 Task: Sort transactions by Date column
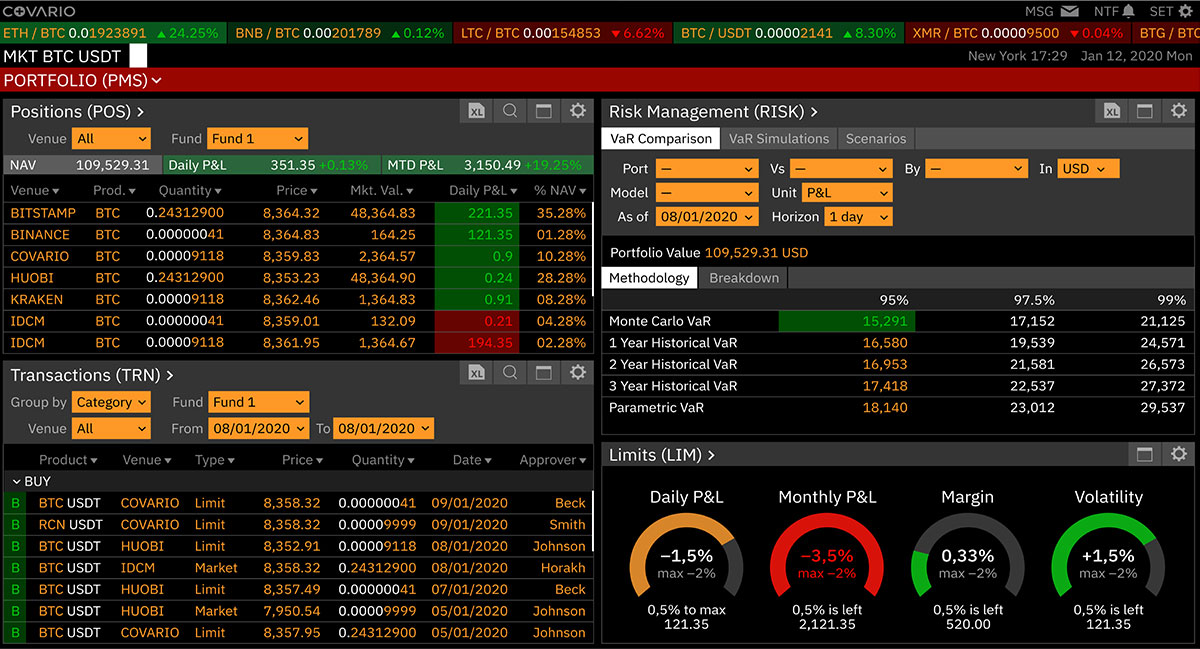coord(473,460)
